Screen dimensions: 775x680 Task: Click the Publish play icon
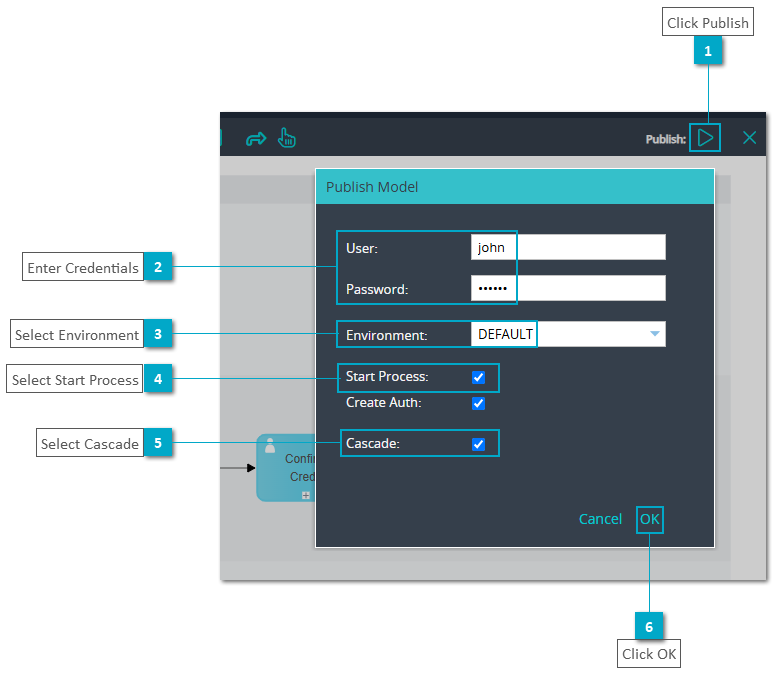705,137
